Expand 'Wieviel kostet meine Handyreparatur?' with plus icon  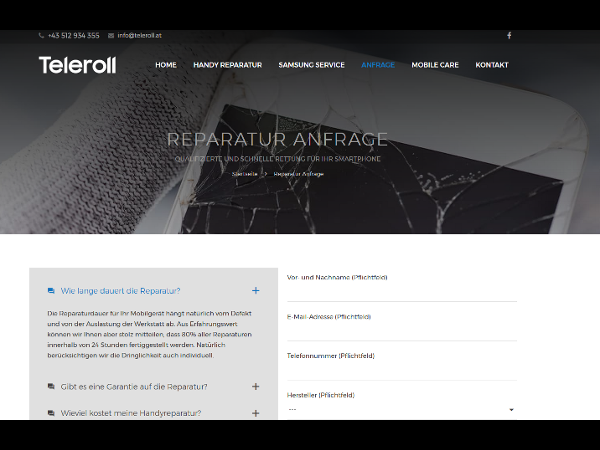point(256,413)
